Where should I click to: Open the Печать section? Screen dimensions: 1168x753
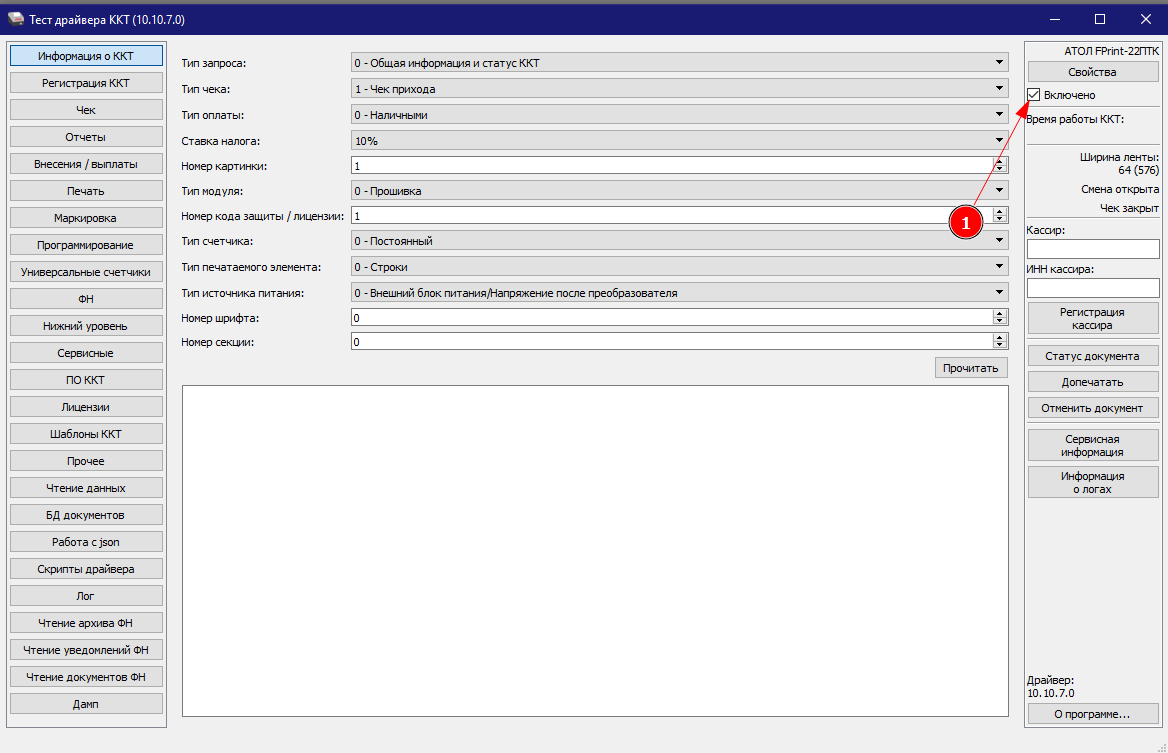pos(86,191)
